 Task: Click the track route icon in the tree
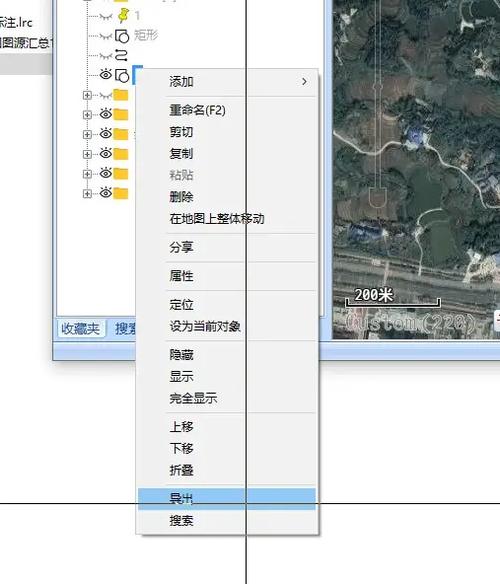(x=121, y=55)
